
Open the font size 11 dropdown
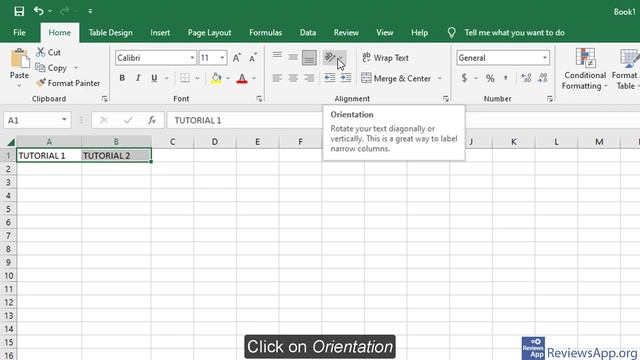[x=222, y=58]
